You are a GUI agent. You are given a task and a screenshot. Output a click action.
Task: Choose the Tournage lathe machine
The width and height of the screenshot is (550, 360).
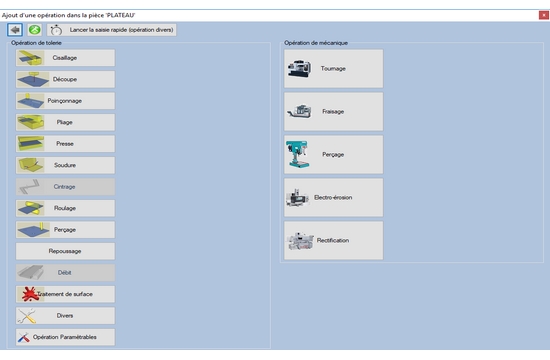pyautogui.click(x=334, y=68)
